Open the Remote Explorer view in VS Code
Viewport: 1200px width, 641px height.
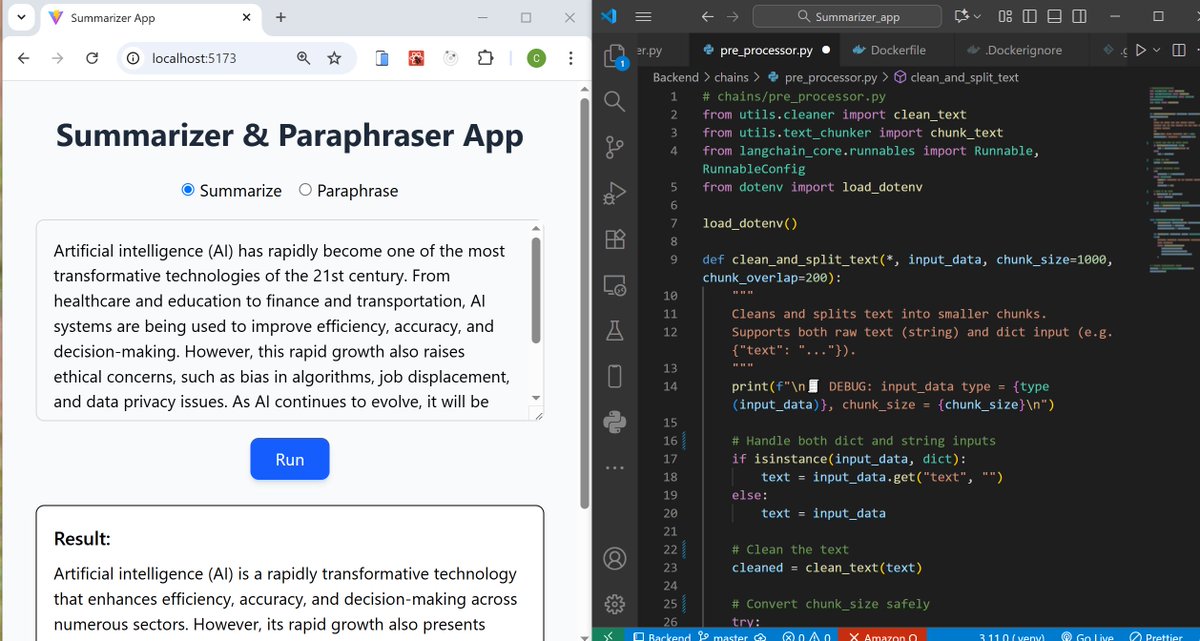pyautogui.click(x=614, y=285)
